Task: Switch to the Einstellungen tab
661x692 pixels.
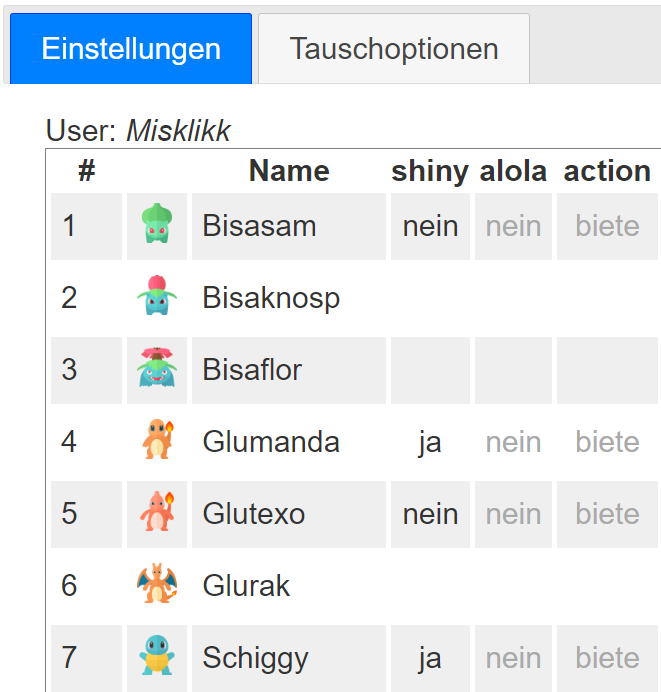Action: [131, 49]
